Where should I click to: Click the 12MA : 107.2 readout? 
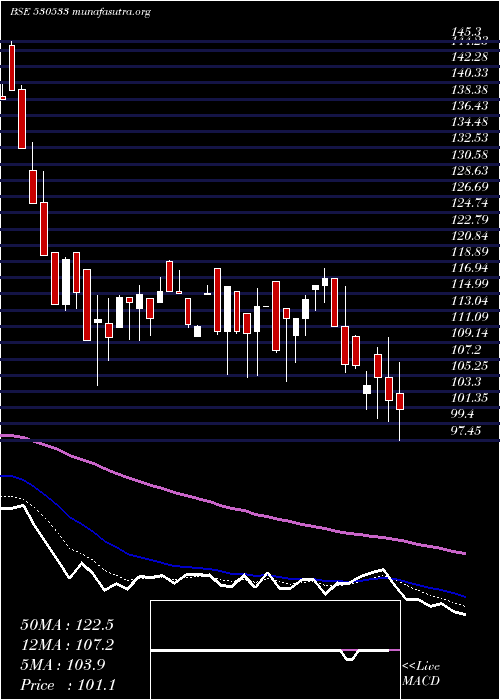67,645
